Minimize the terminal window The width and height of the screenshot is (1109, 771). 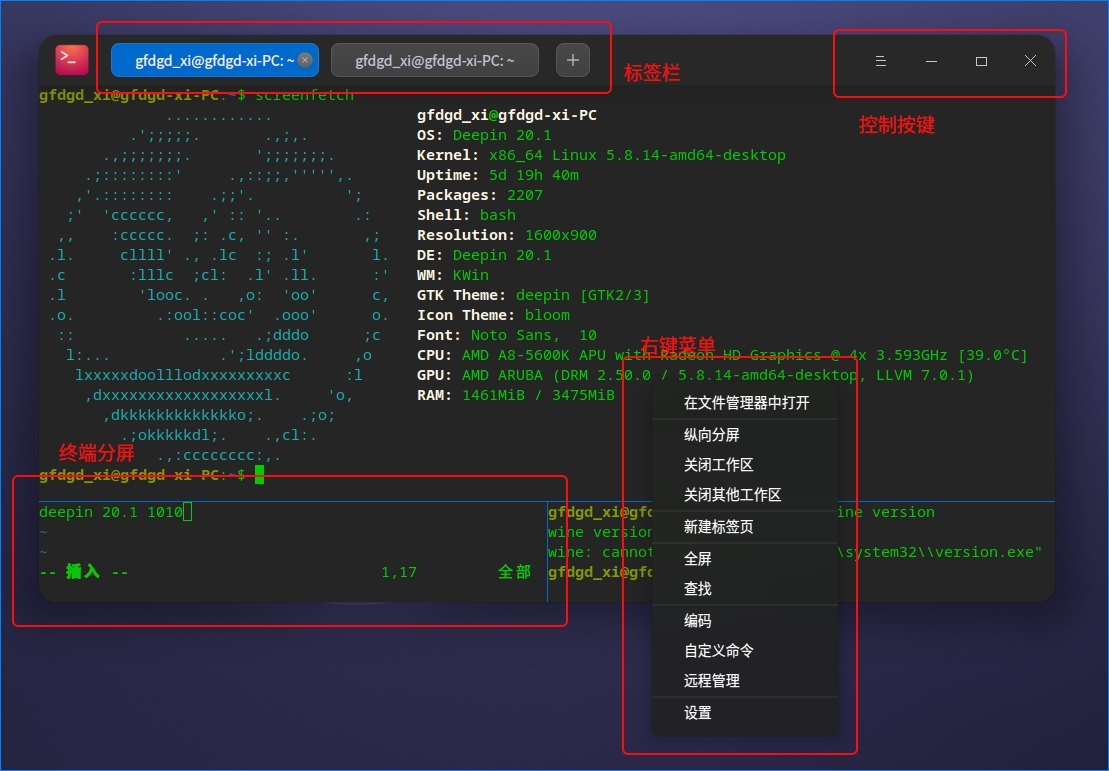tap(931, 62)
